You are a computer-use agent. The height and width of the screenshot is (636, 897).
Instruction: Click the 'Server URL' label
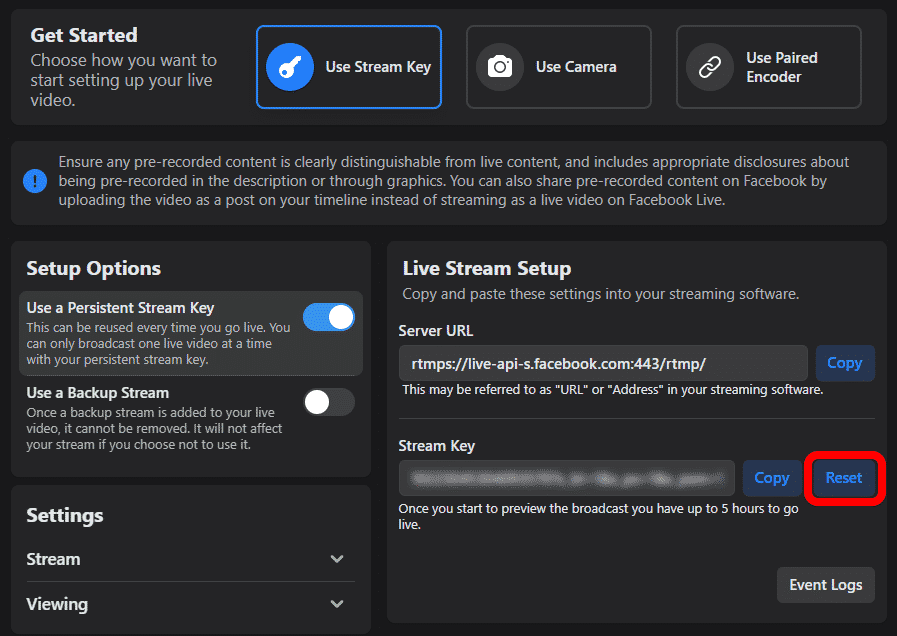[x=436, y=331]
